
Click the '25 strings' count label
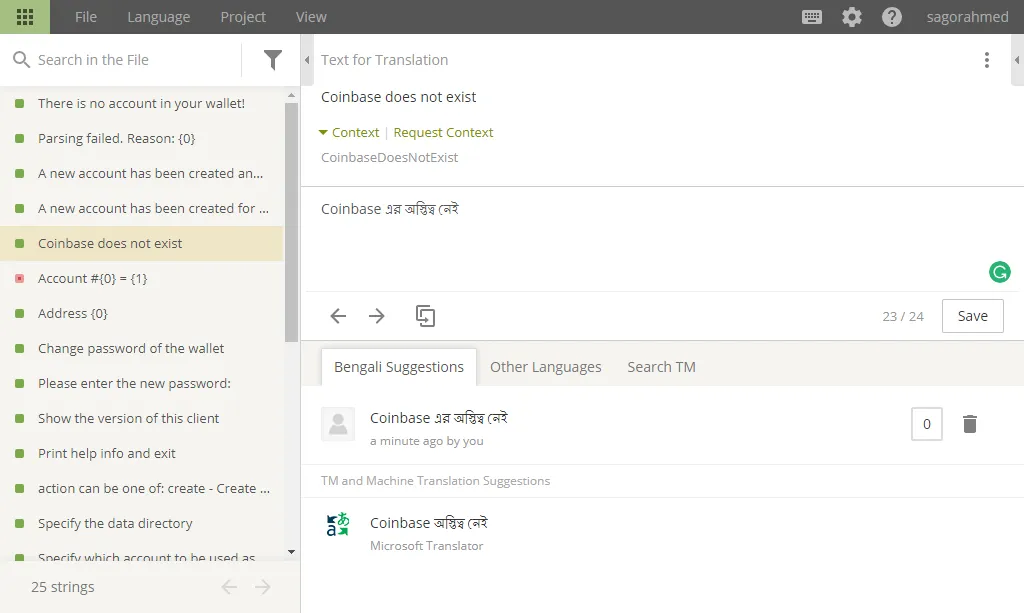point(63,587)
